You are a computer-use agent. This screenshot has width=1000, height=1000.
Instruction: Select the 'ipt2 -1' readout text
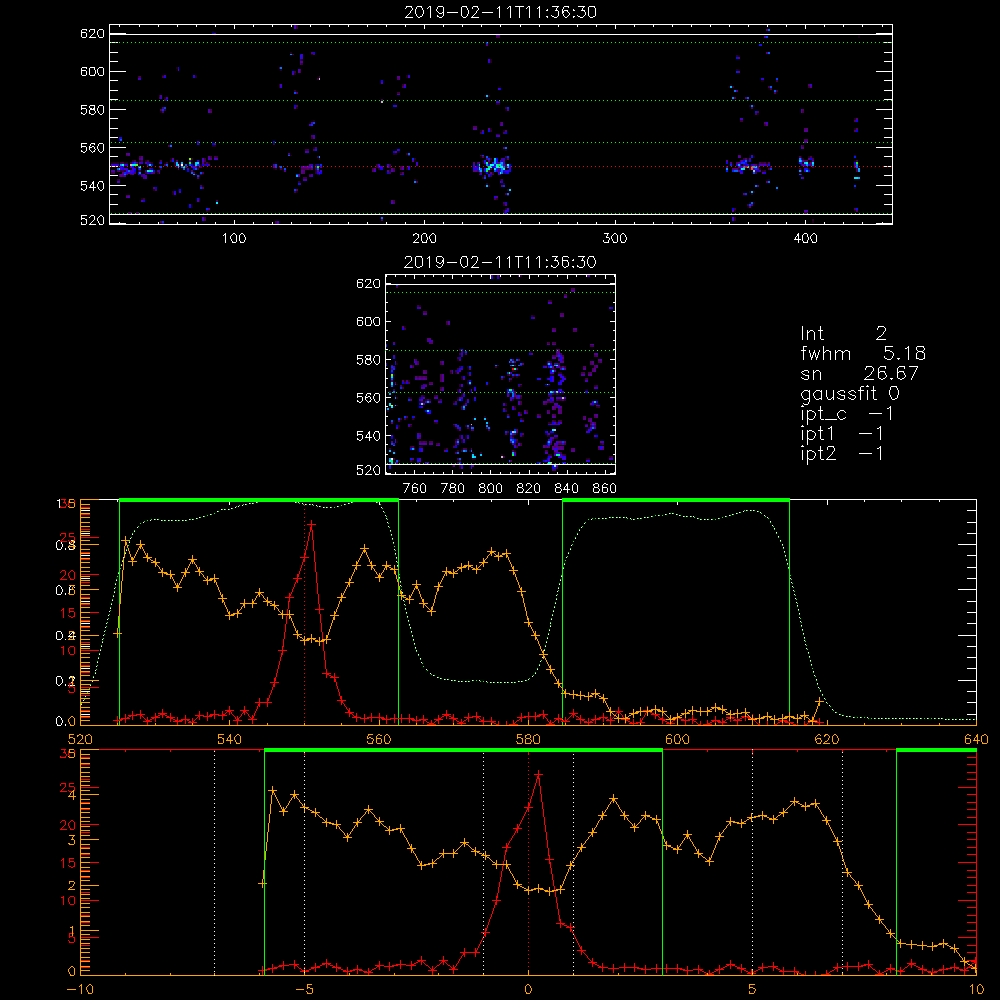[841, 454]
